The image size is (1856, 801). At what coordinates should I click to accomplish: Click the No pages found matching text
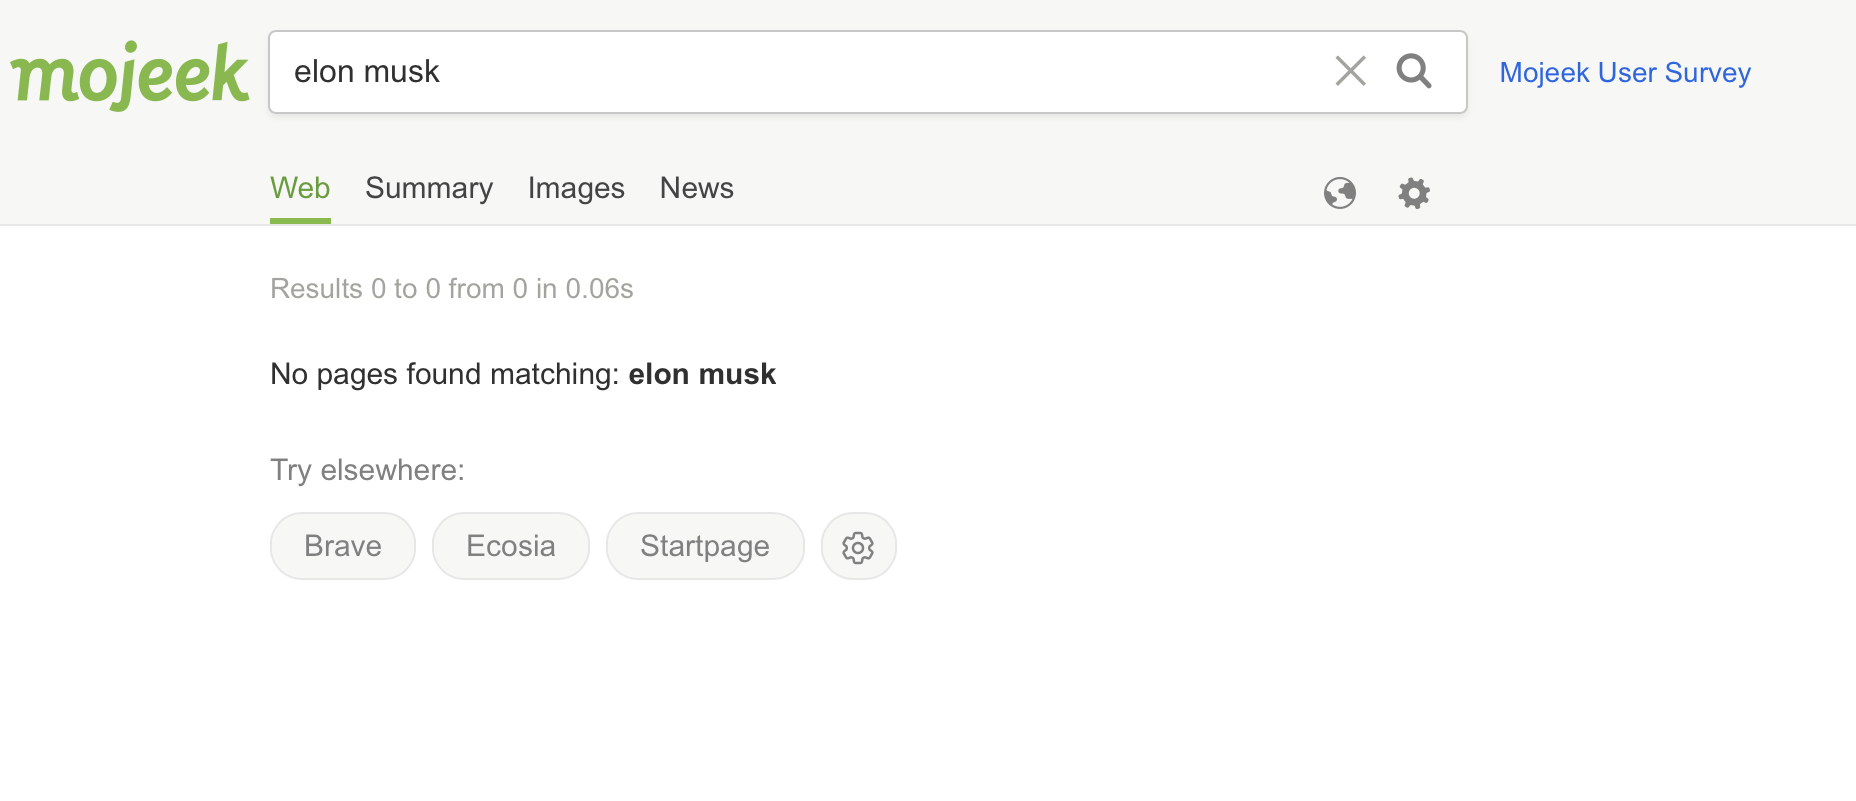point(445,374)
